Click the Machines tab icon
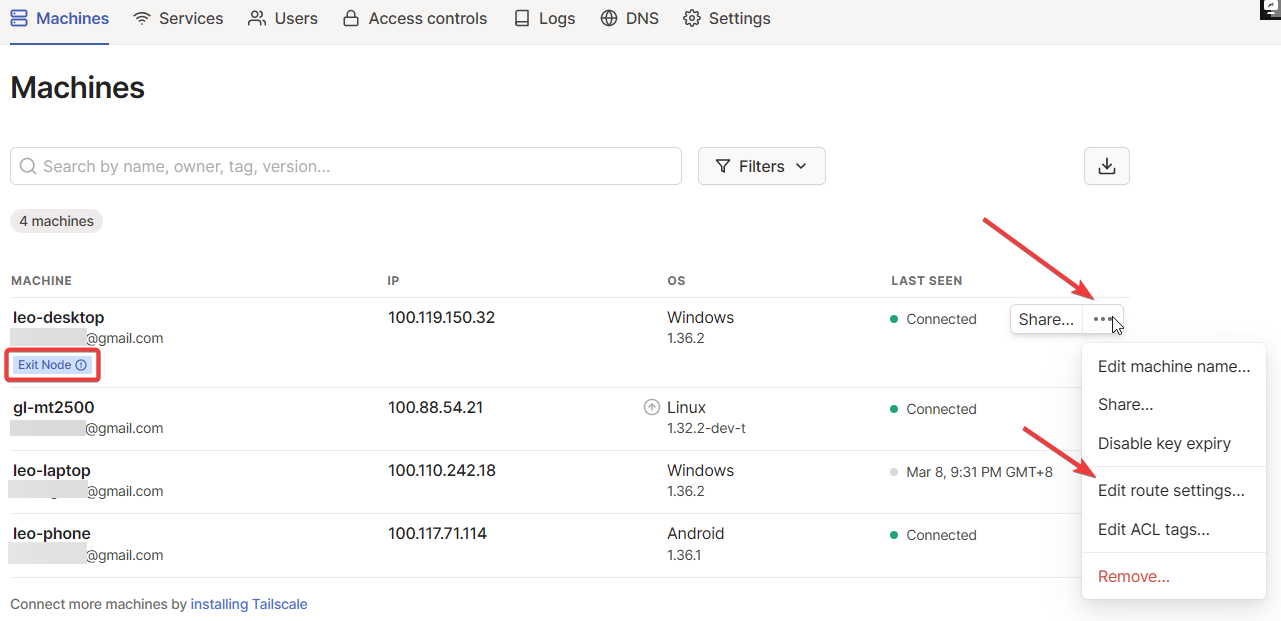Image resolution: width=1281 pixels, height=621 pixels. click(x=19, y=19)
